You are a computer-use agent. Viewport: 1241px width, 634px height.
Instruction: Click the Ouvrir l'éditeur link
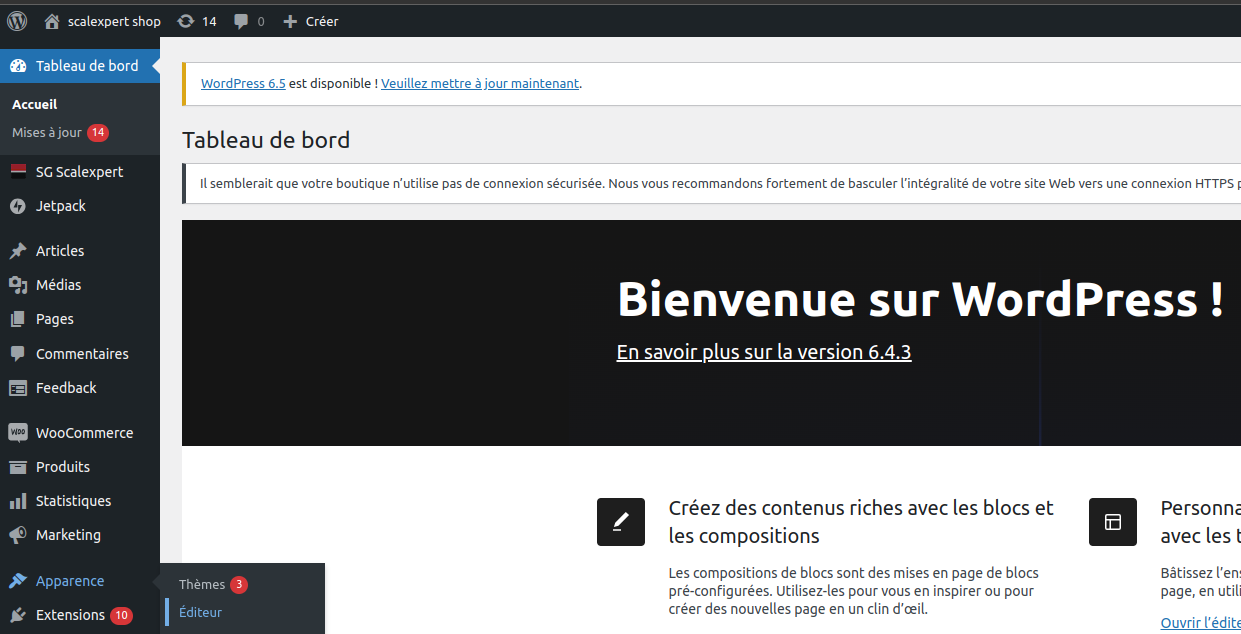[x=1200, y=623]
